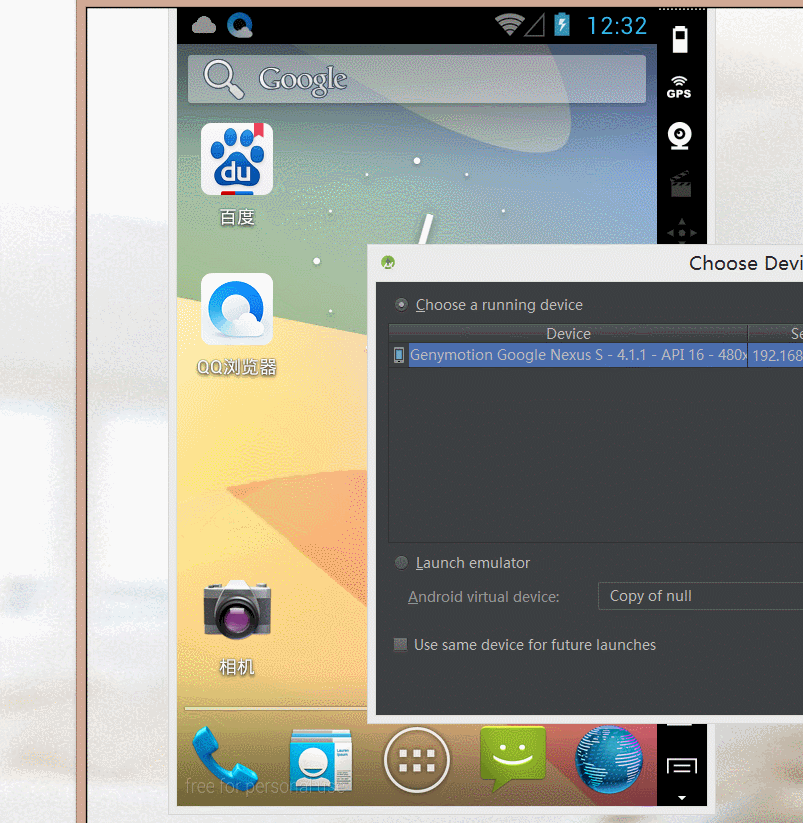
Task: Open Genymotion webcam camera widget
Action: [680, 136]
